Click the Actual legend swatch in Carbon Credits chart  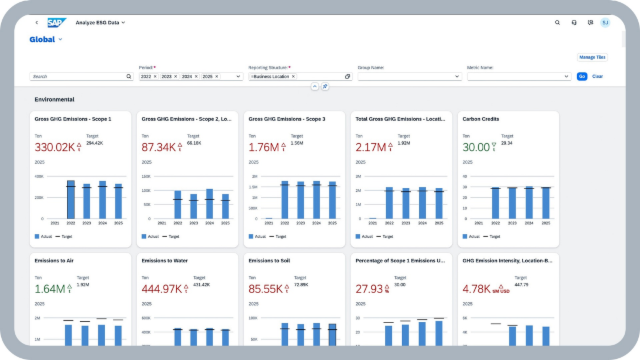click(x=464, y=236)
